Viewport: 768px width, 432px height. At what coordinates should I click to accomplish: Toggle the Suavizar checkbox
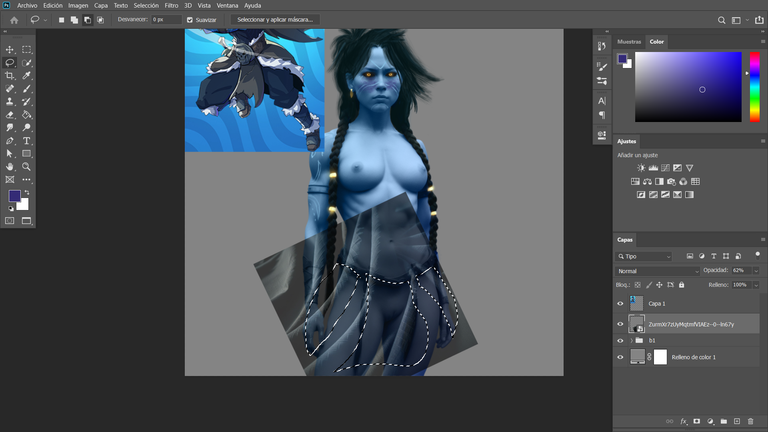pos(190,20)
